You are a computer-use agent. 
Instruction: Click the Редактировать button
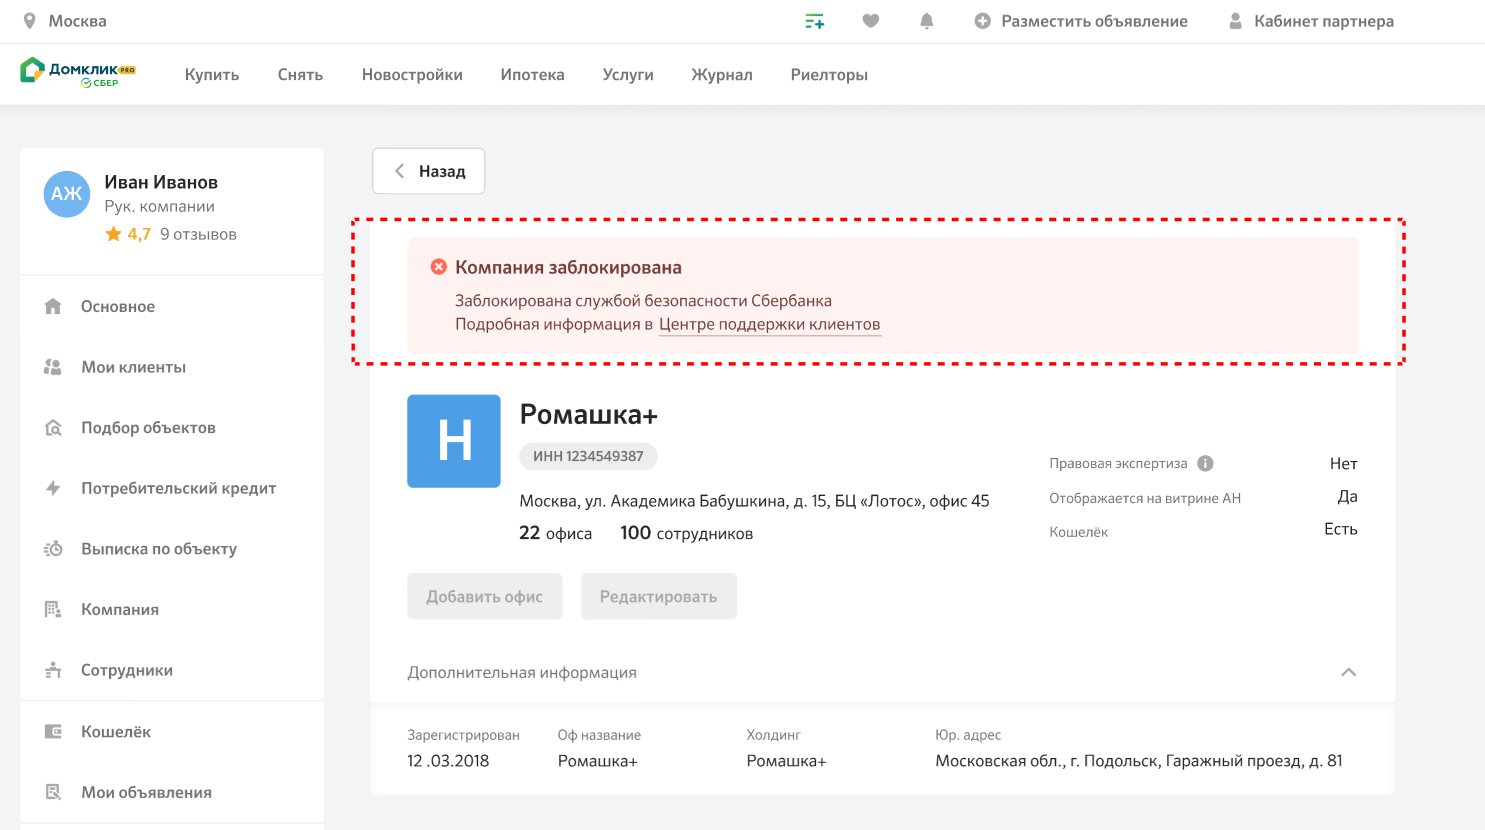coord(659,596)
